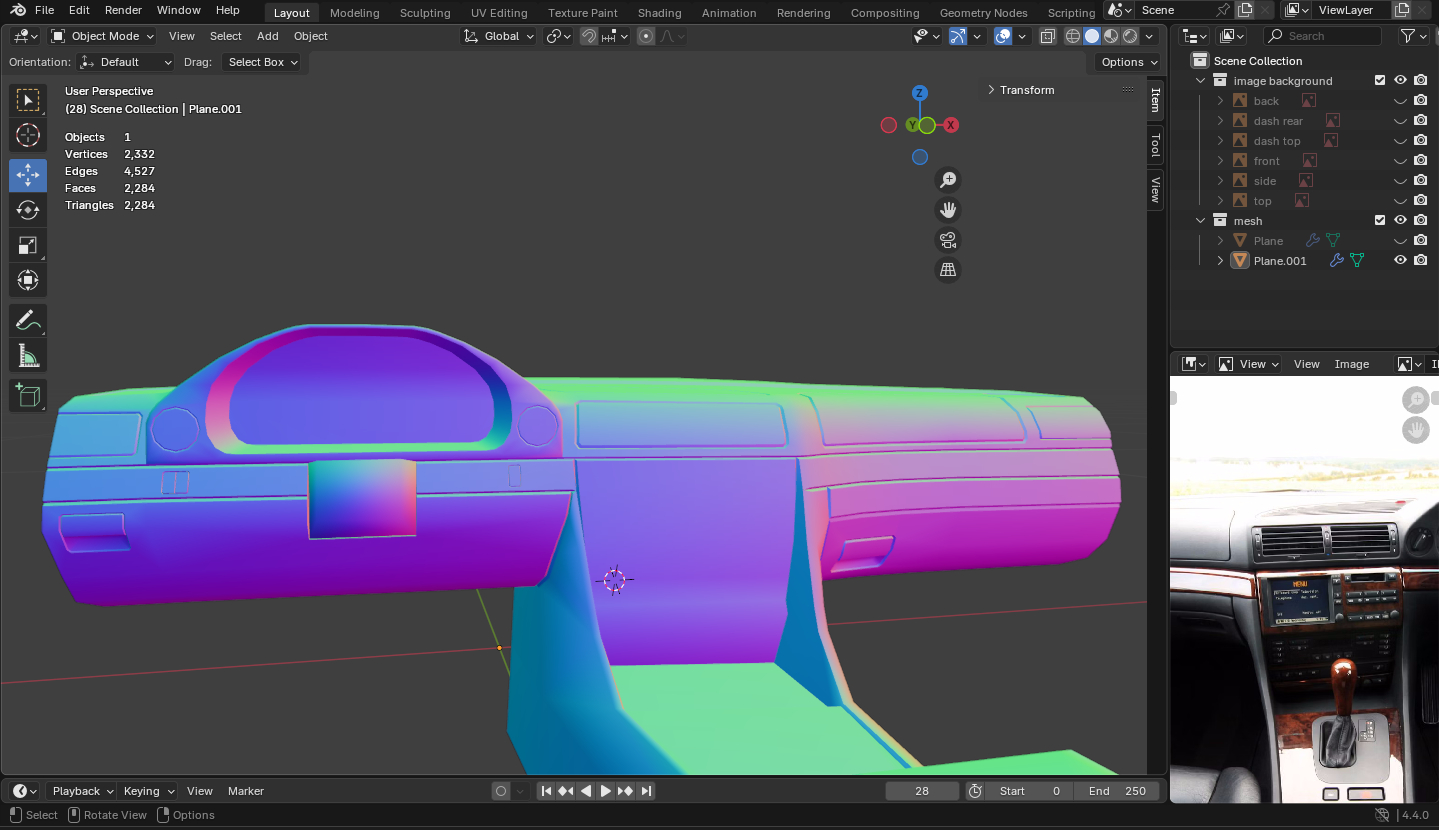Viewport: 1439px width, 830px height.
Task: Open the Render menu
Action: tap(123, 10)
